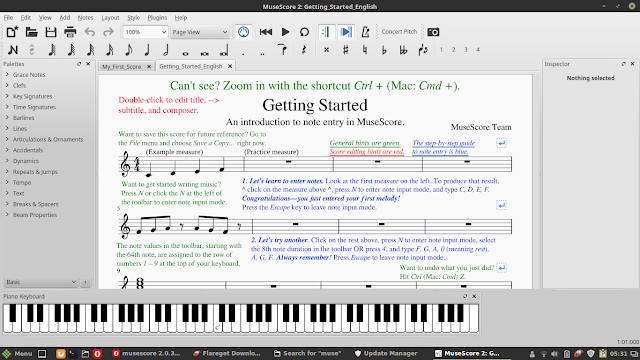Viewport: 640px width, 360px height.
Task: Take an image capture with camera icon
Action: (433, 32)
